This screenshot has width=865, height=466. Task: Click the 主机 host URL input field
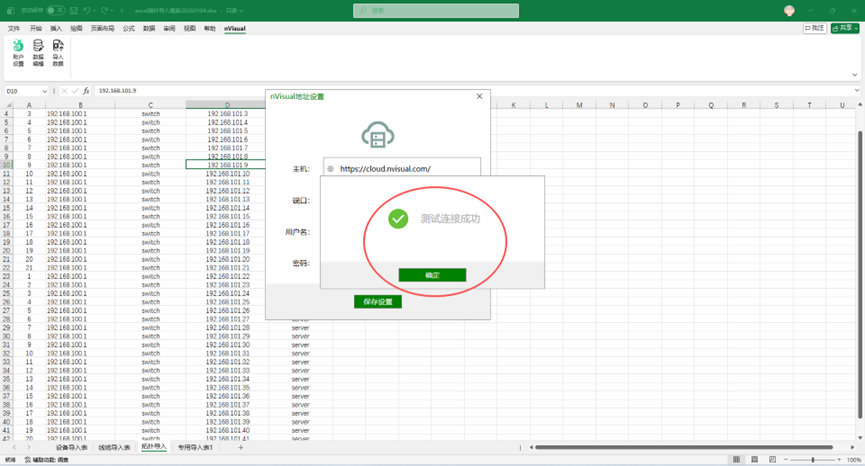point(402,169)
